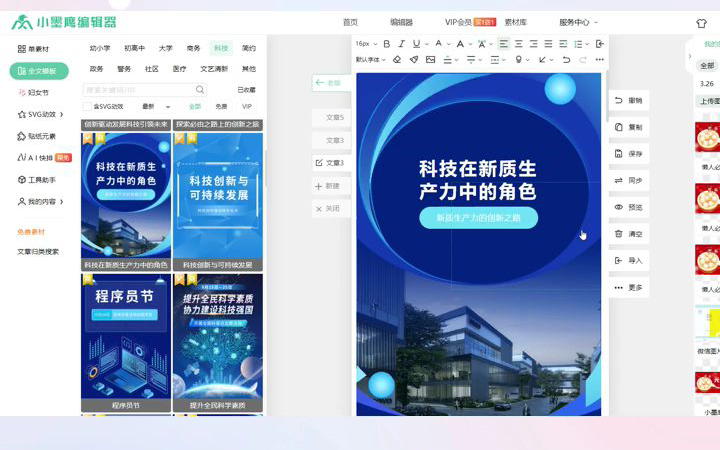Toggle the 含SVG动效 checkbox
The image size is (720, 450).
tap(88, 106)
